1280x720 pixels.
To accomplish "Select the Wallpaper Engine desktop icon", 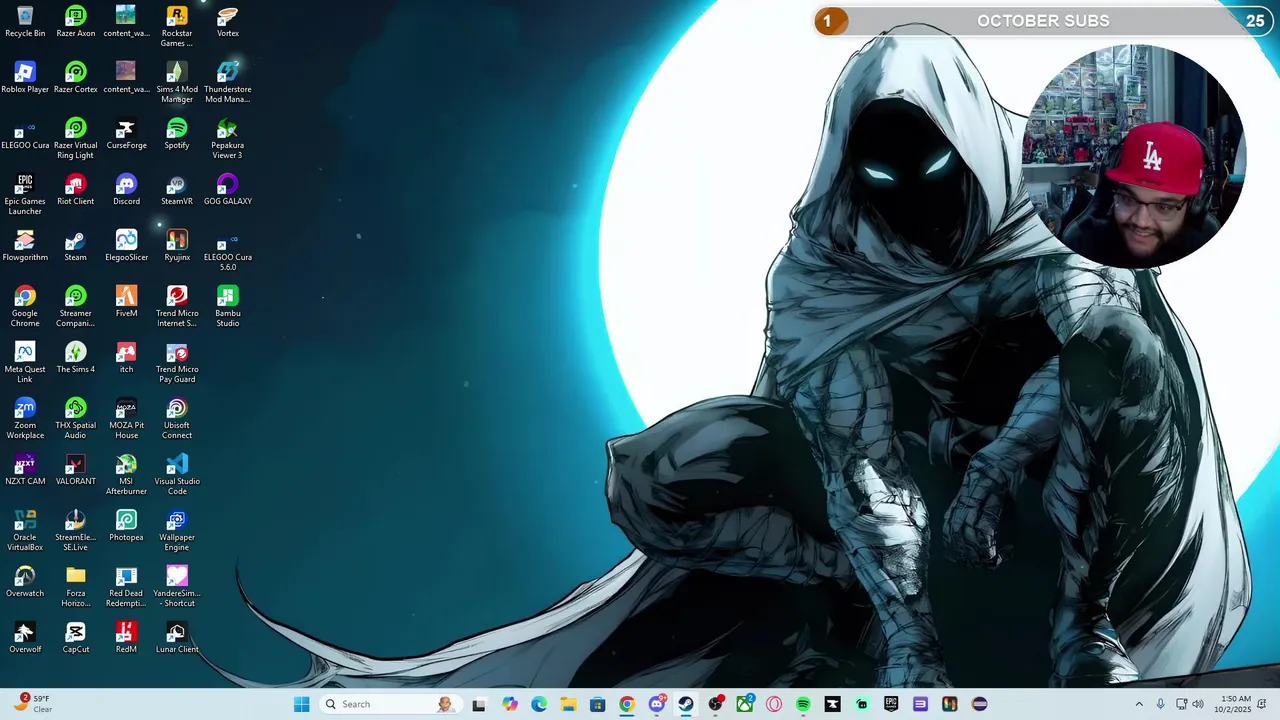I will click(x=177, y=530).
